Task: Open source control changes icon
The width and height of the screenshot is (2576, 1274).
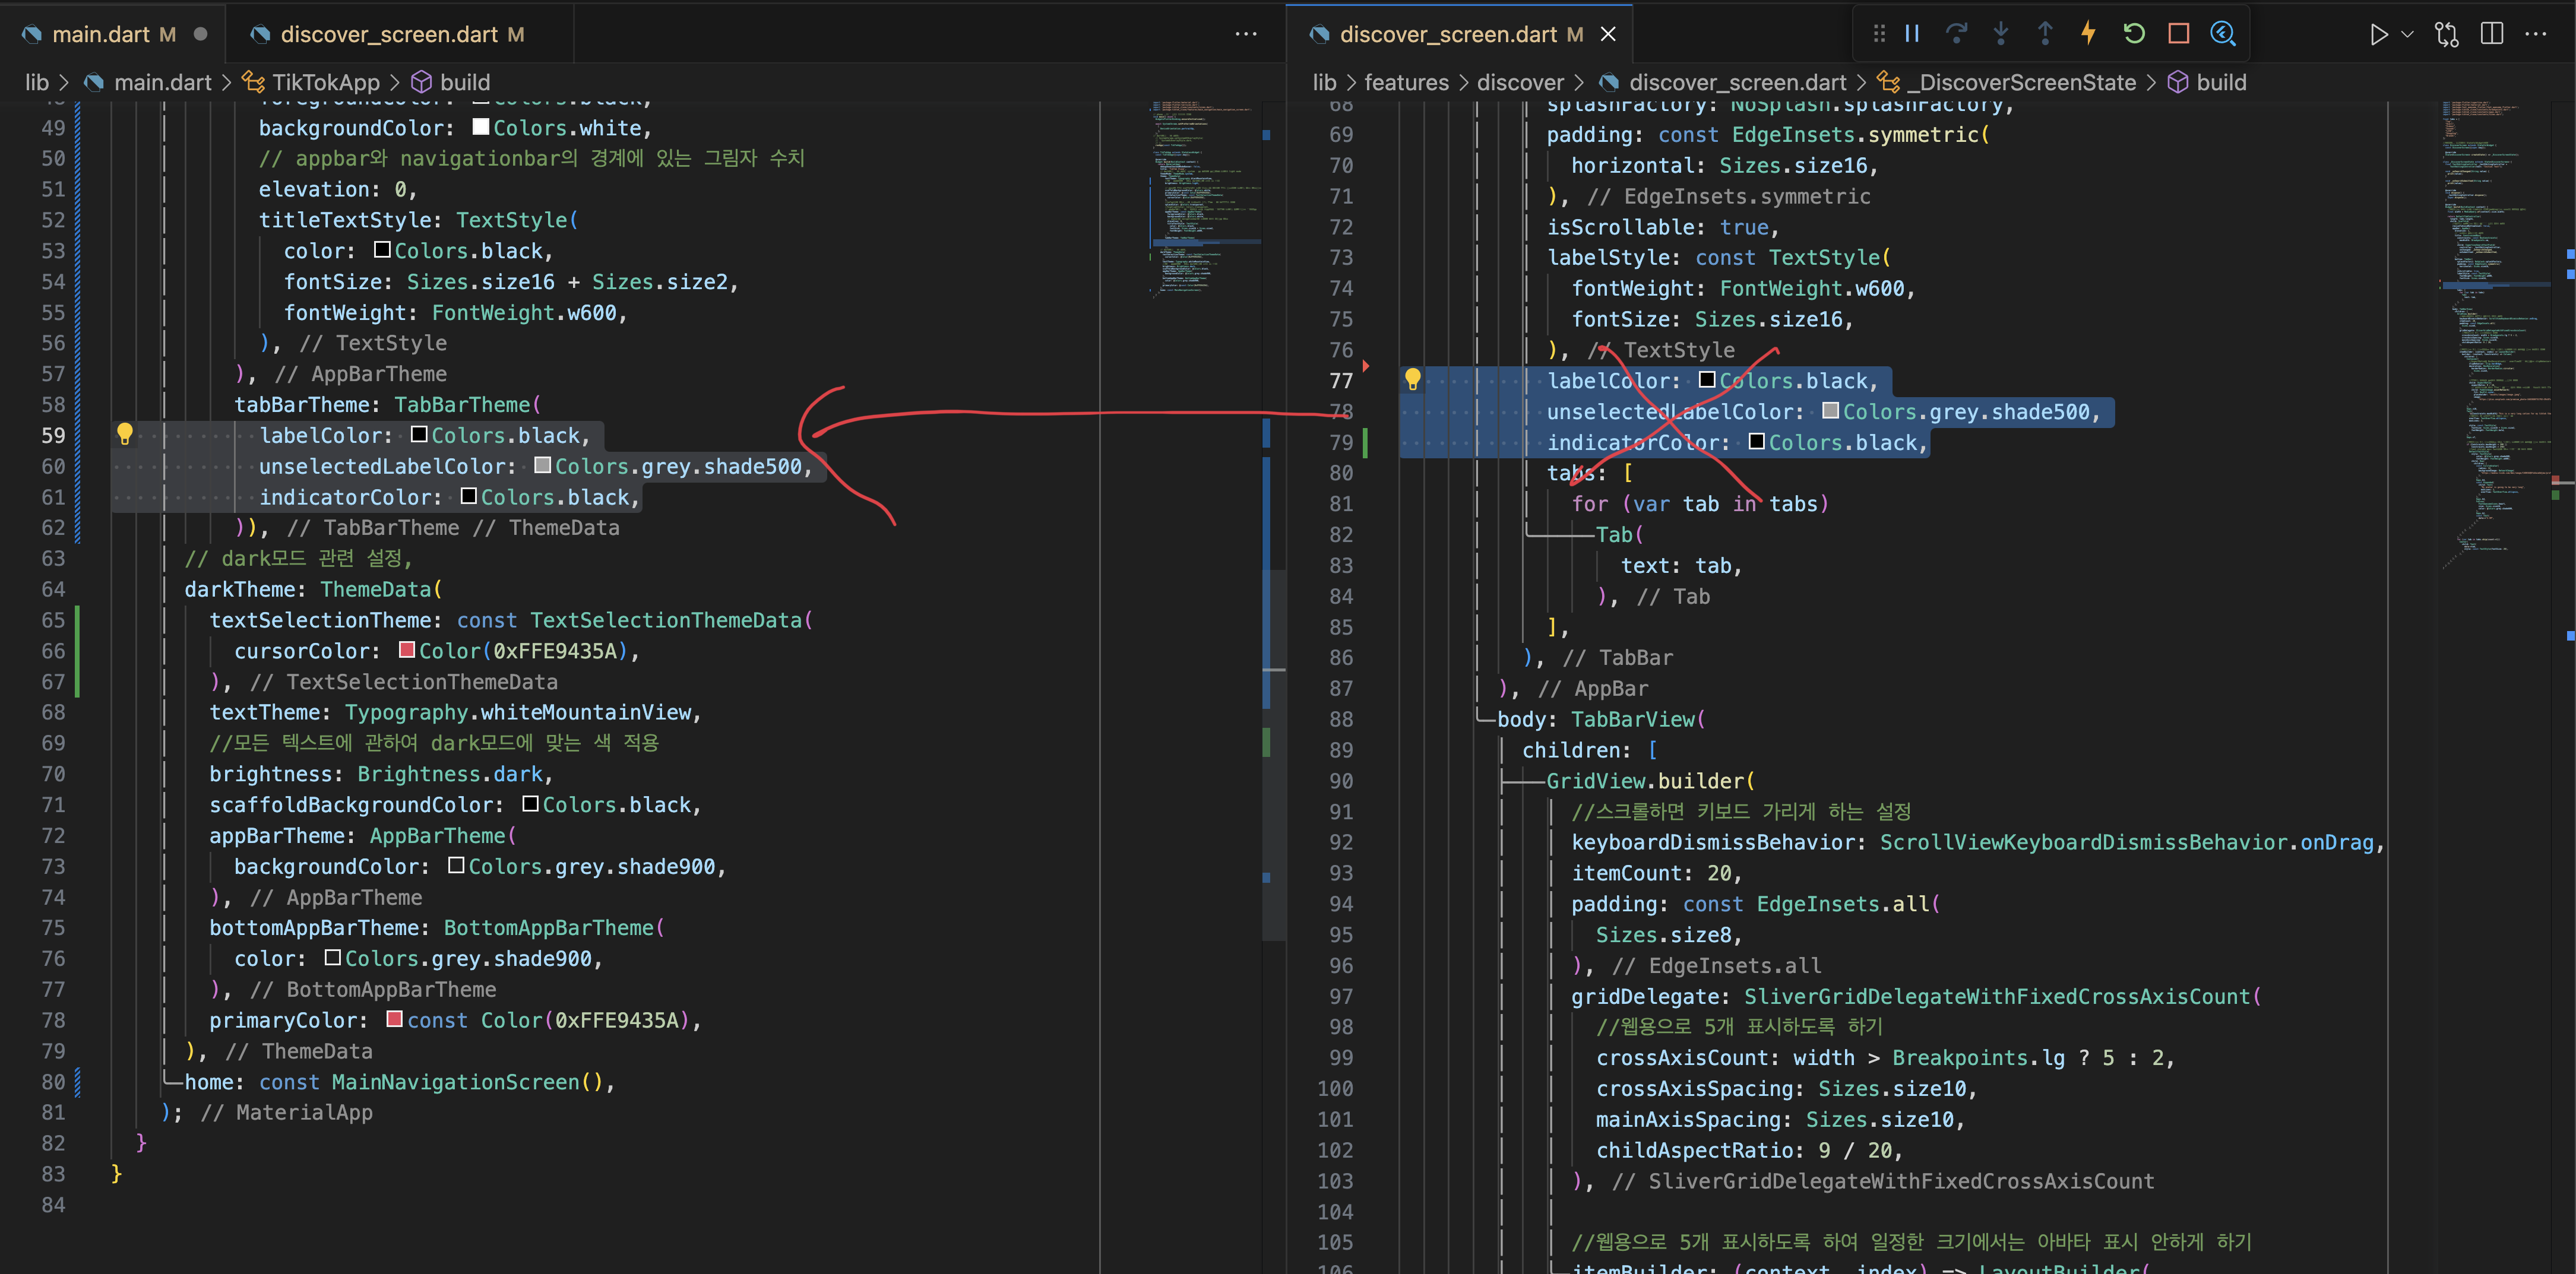Action: 2447,34
